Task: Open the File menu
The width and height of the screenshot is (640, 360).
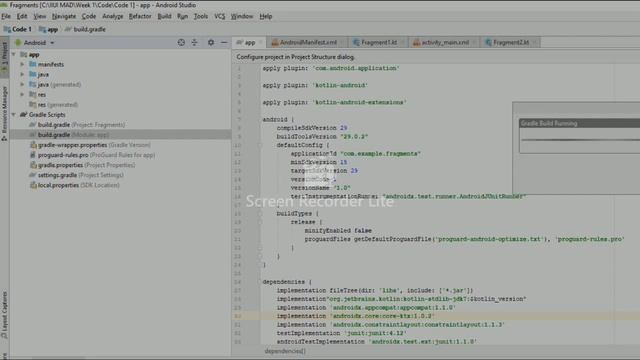Action: pyautogui.click(x=6, y=16)
